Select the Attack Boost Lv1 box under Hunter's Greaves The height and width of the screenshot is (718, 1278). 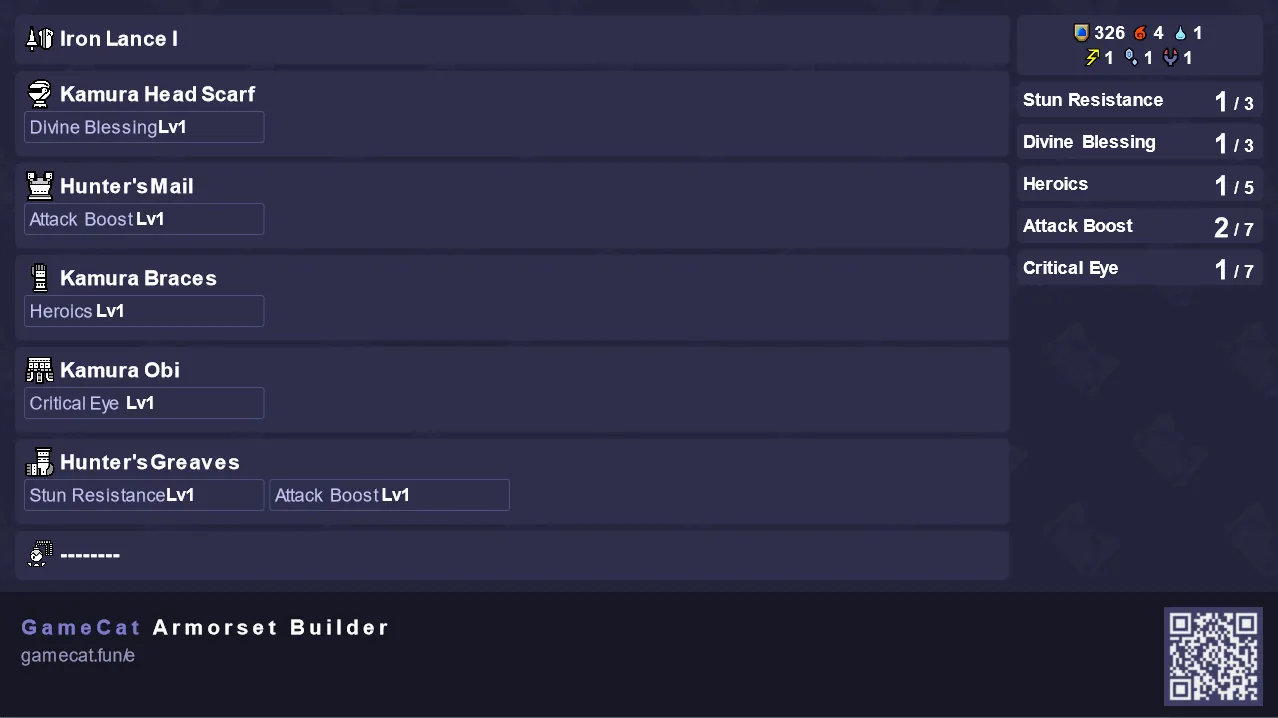(x=389, y=495)
